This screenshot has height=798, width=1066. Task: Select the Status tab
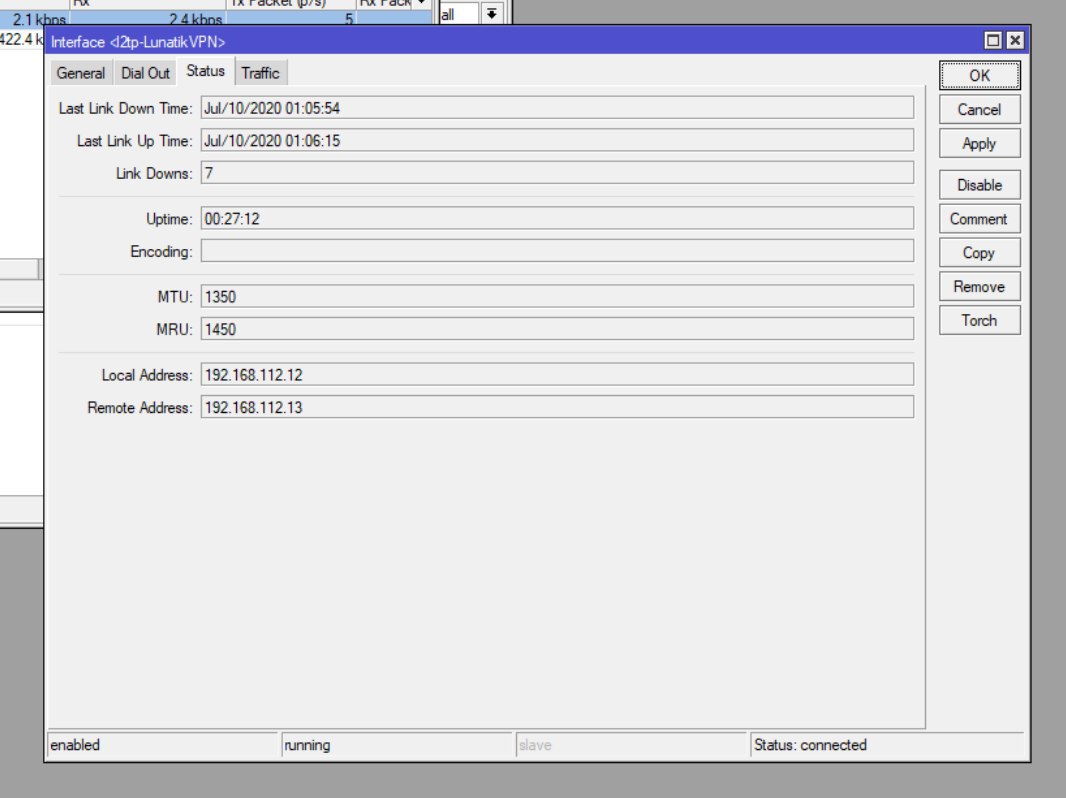[x=205, y=71]
